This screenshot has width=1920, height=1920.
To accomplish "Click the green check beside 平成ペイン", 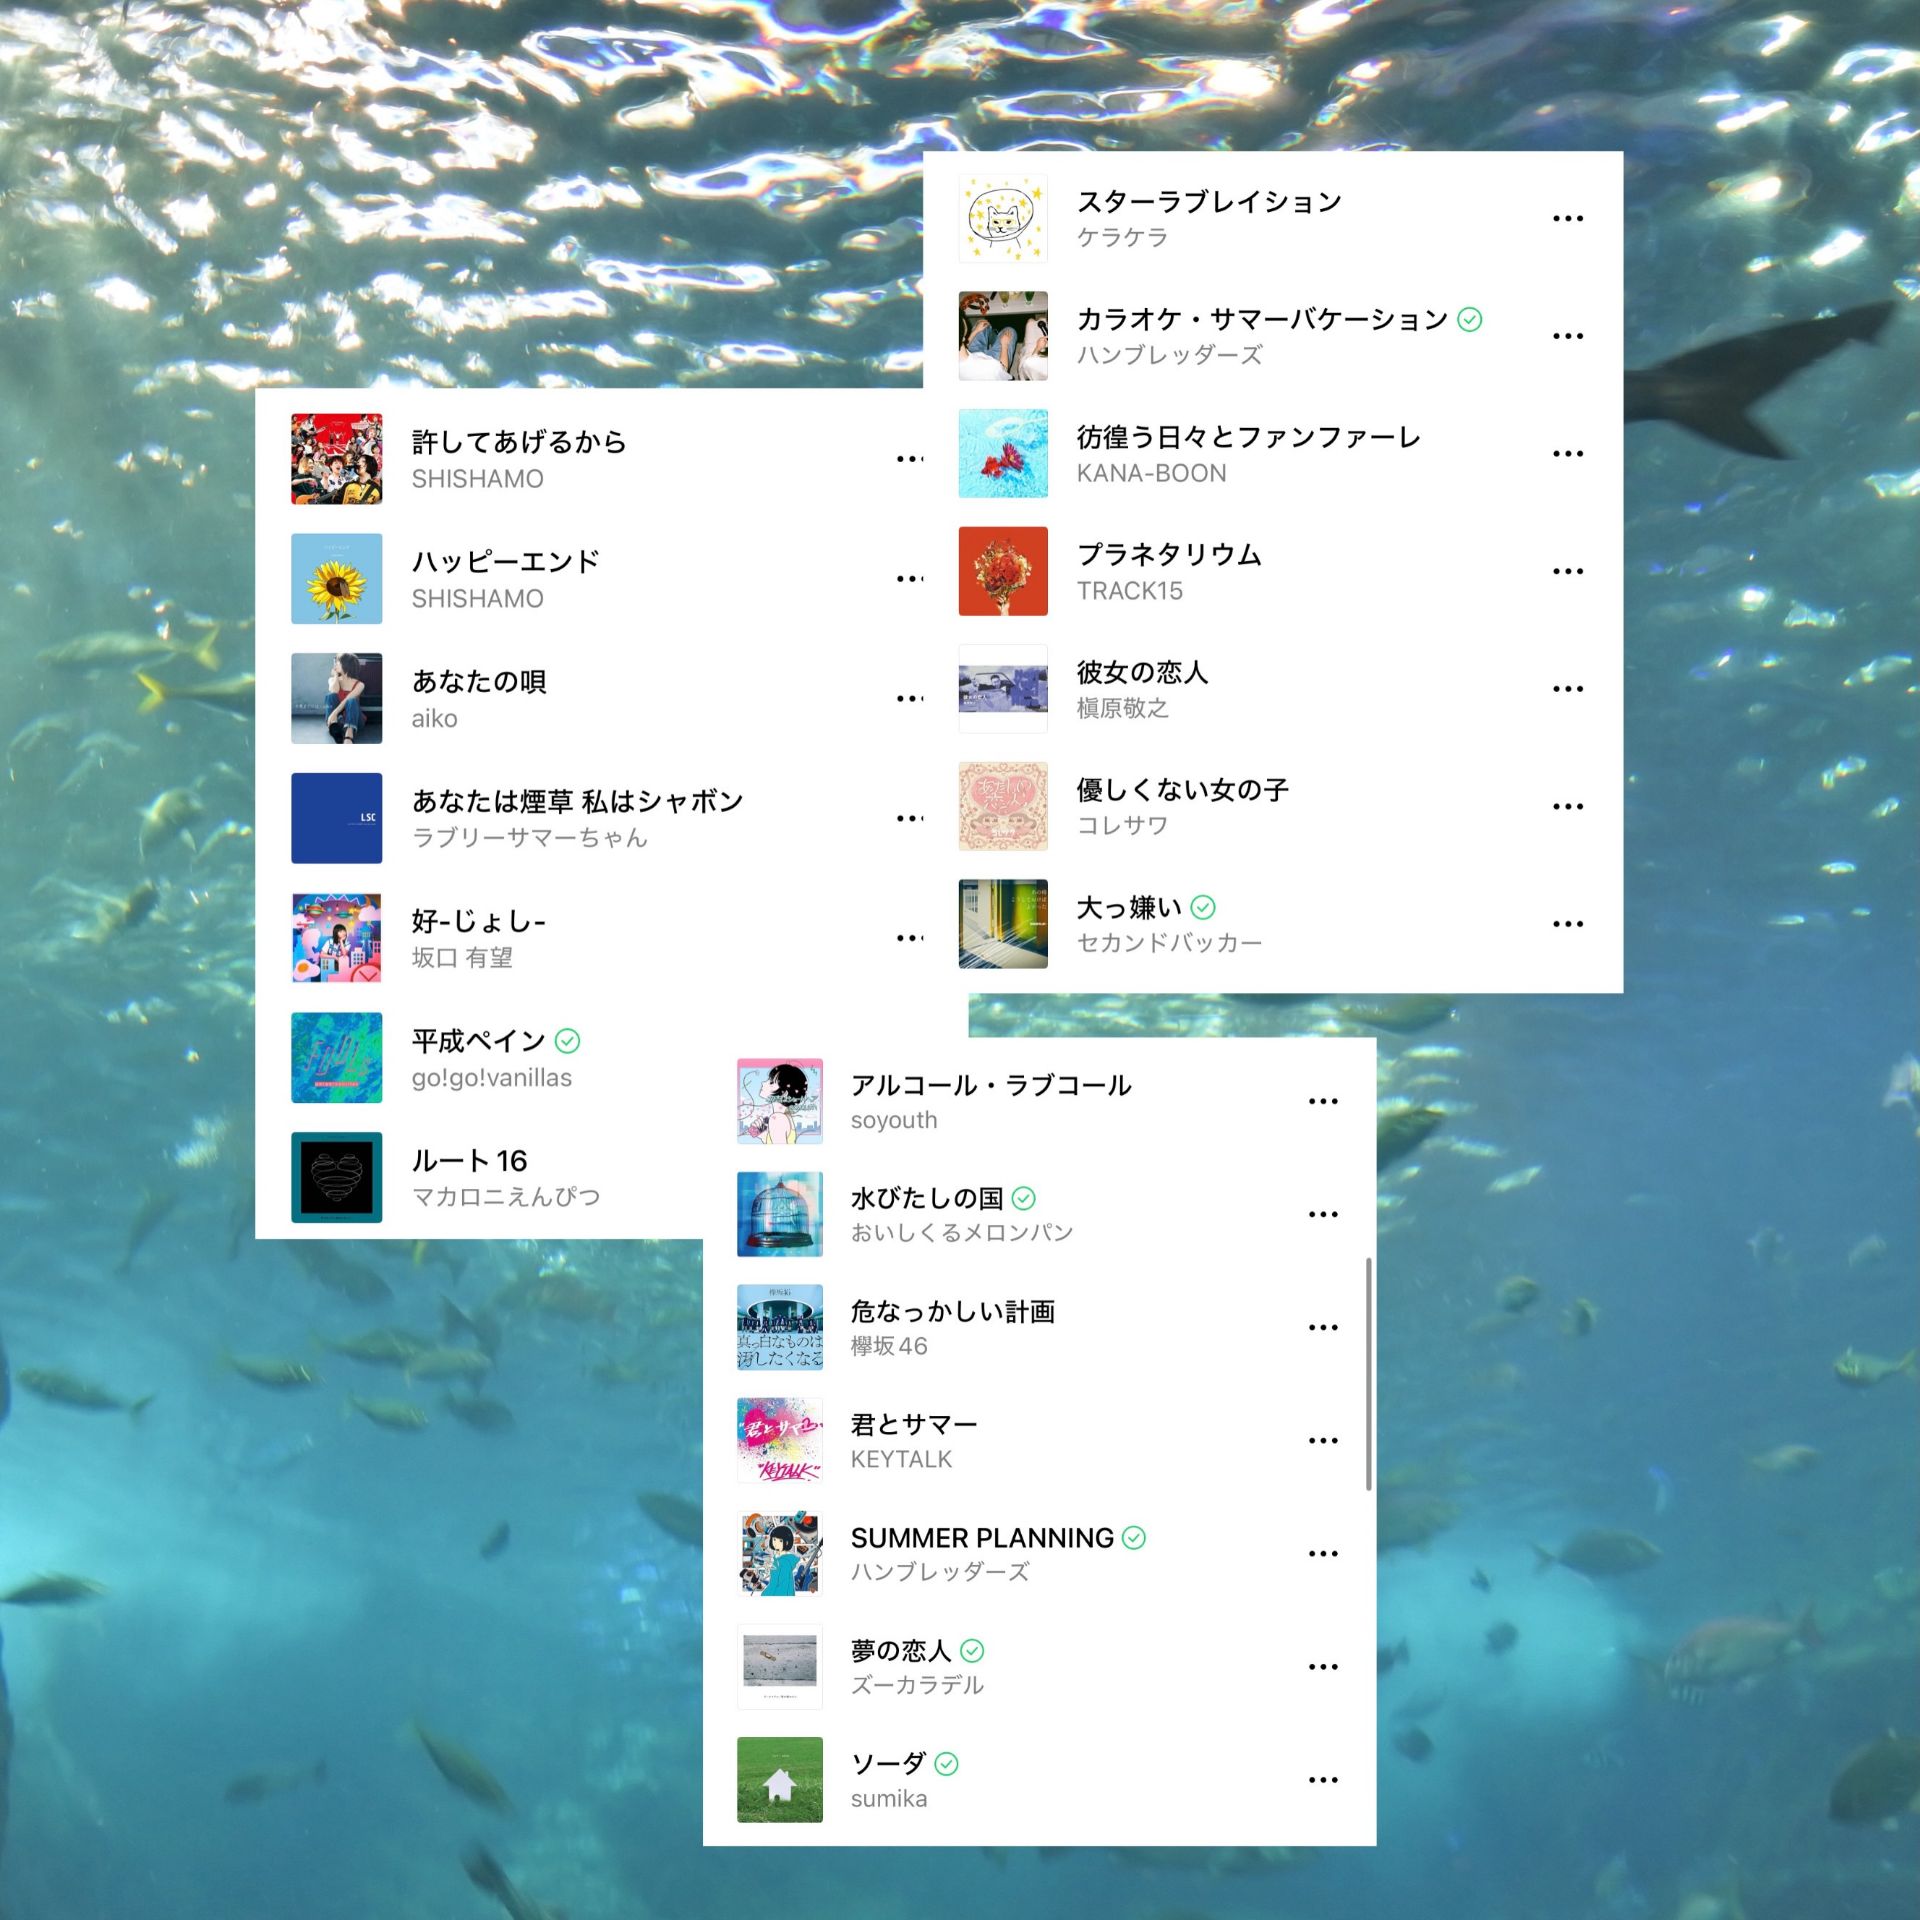I will (x=567, y=1041).
